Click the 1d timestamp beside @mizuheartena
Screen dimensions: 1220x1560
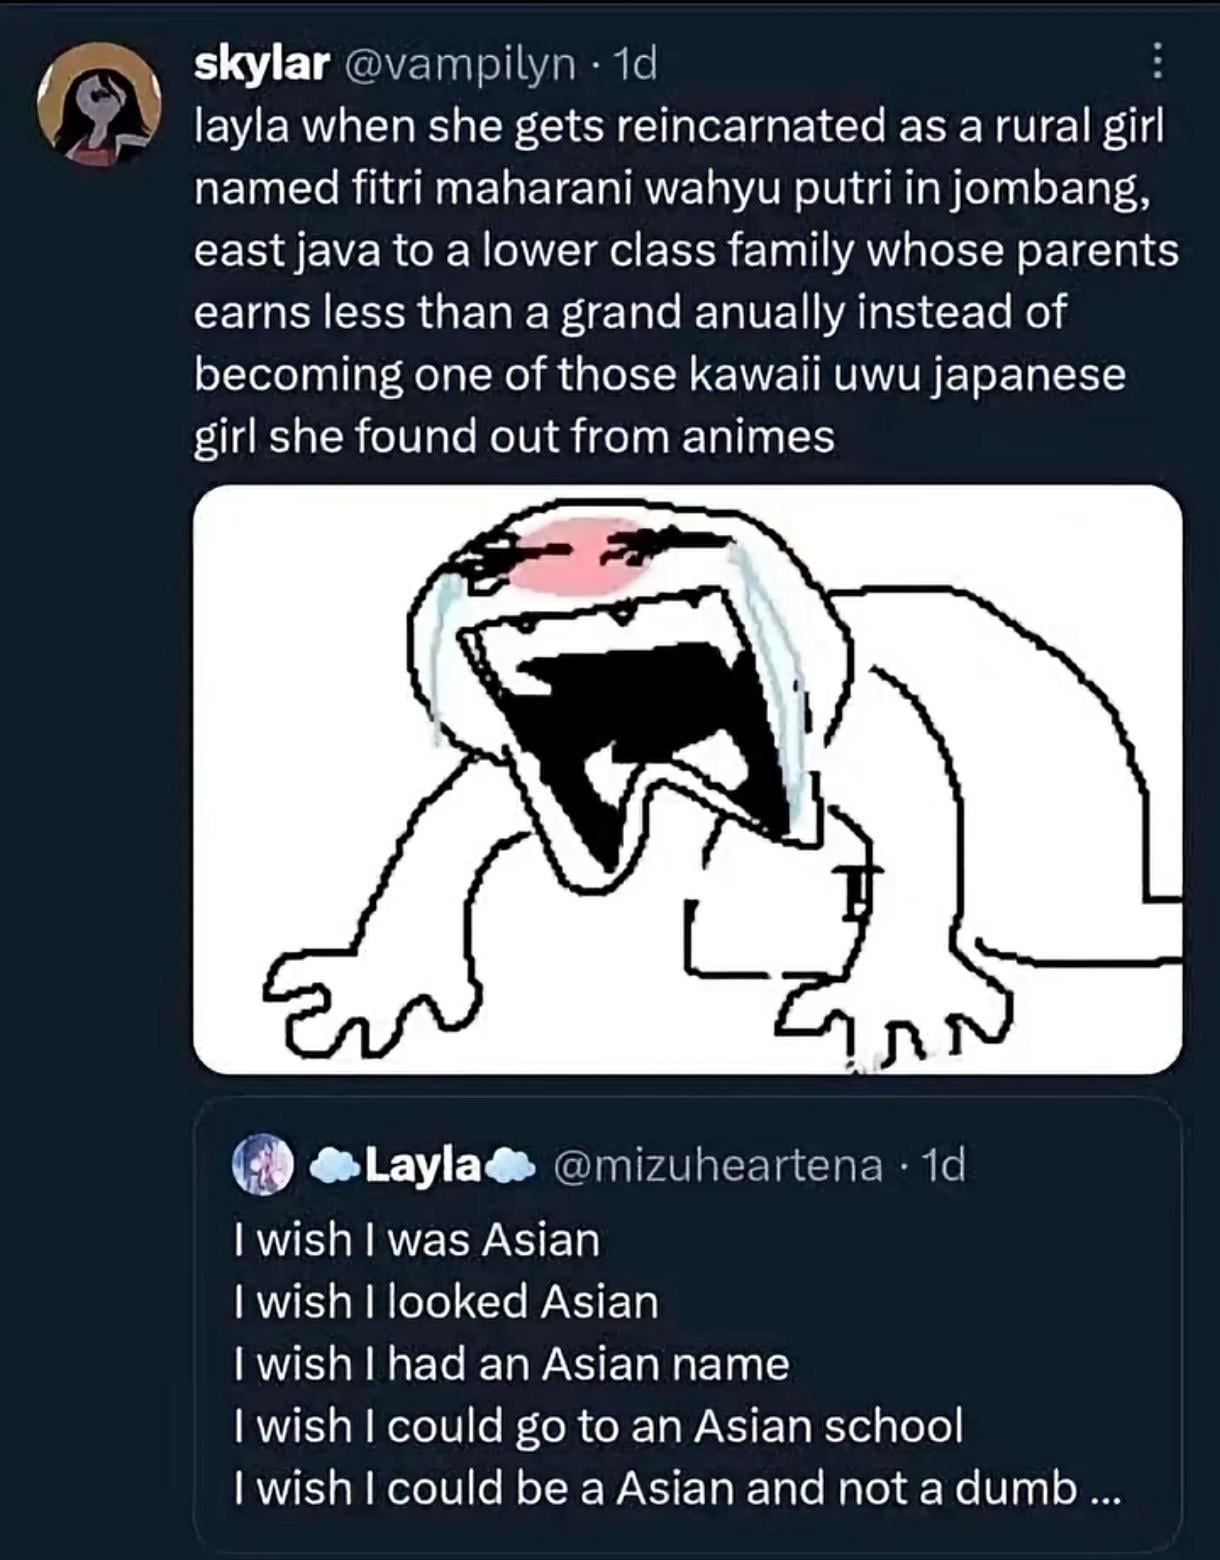pyautogui.click(x=943, y=1165)
